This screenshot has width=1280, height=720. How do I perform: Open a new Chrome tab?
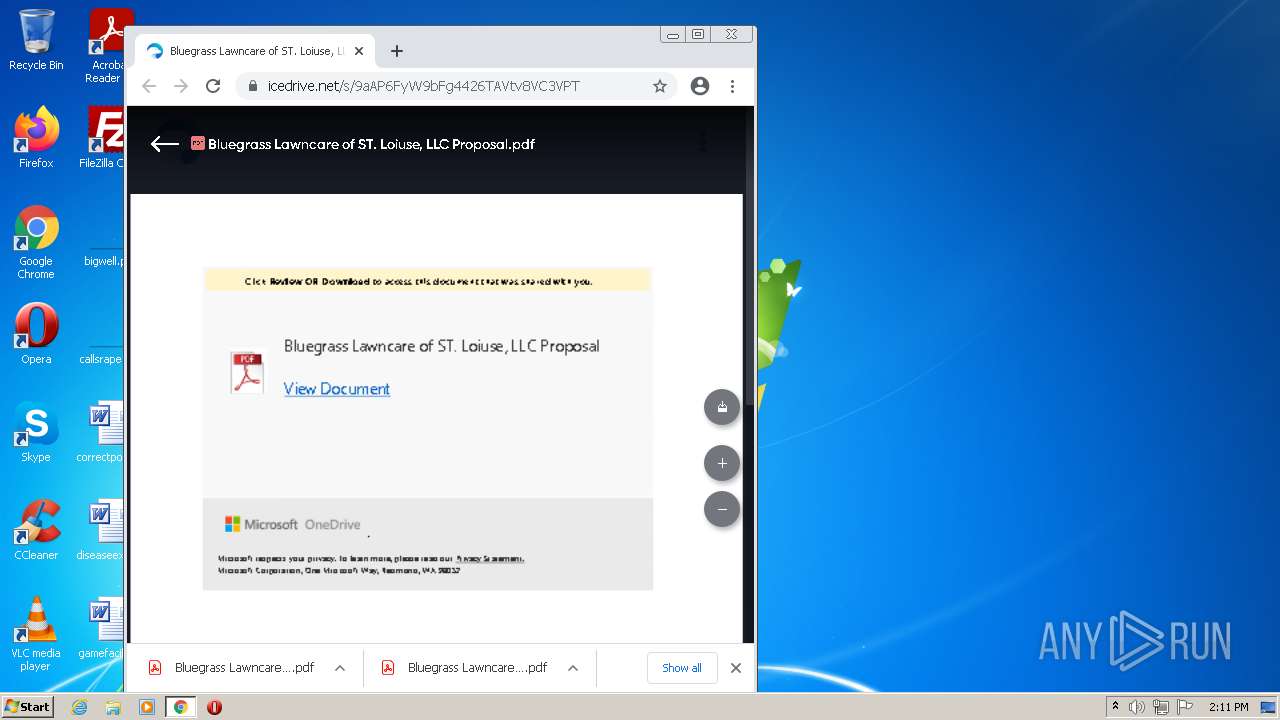pyautogui.click(x=397, y=51)
